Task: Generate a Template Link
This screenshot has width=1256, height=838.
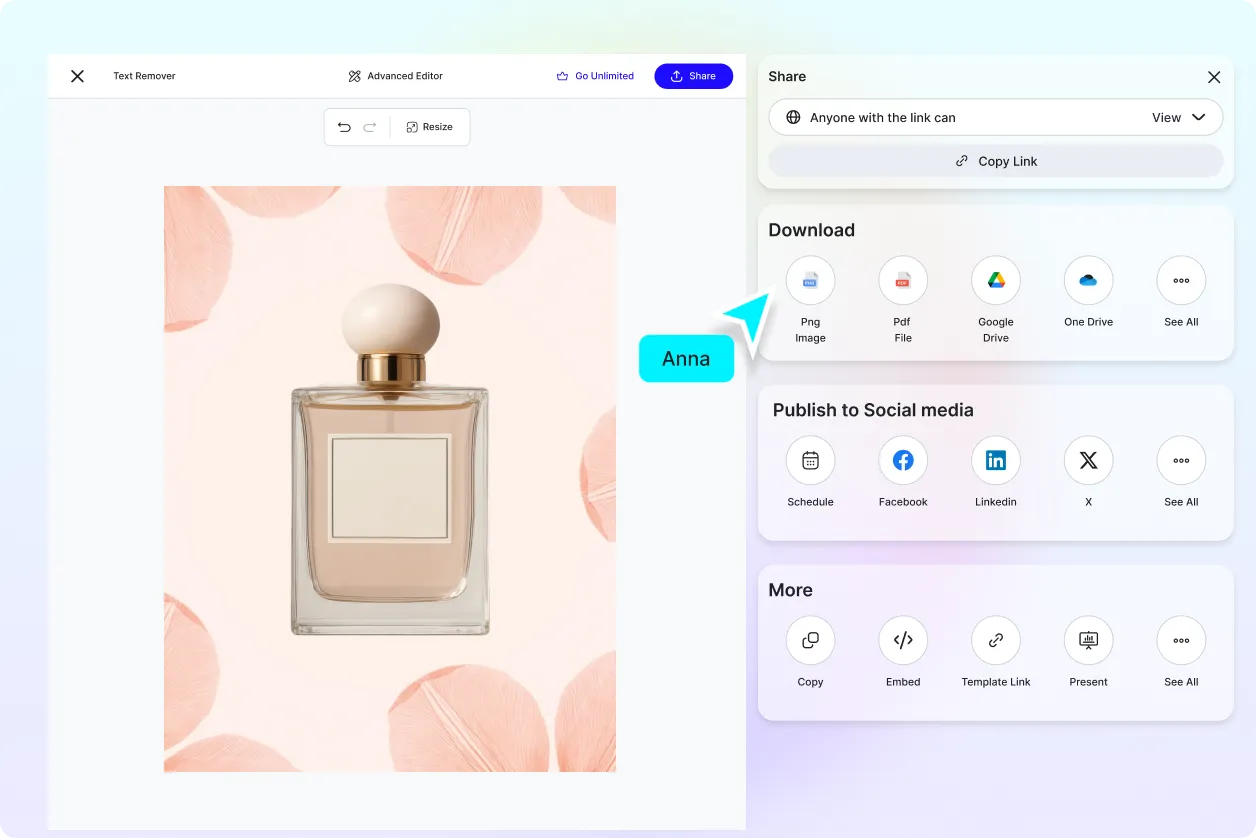Action: pos(995,640)
